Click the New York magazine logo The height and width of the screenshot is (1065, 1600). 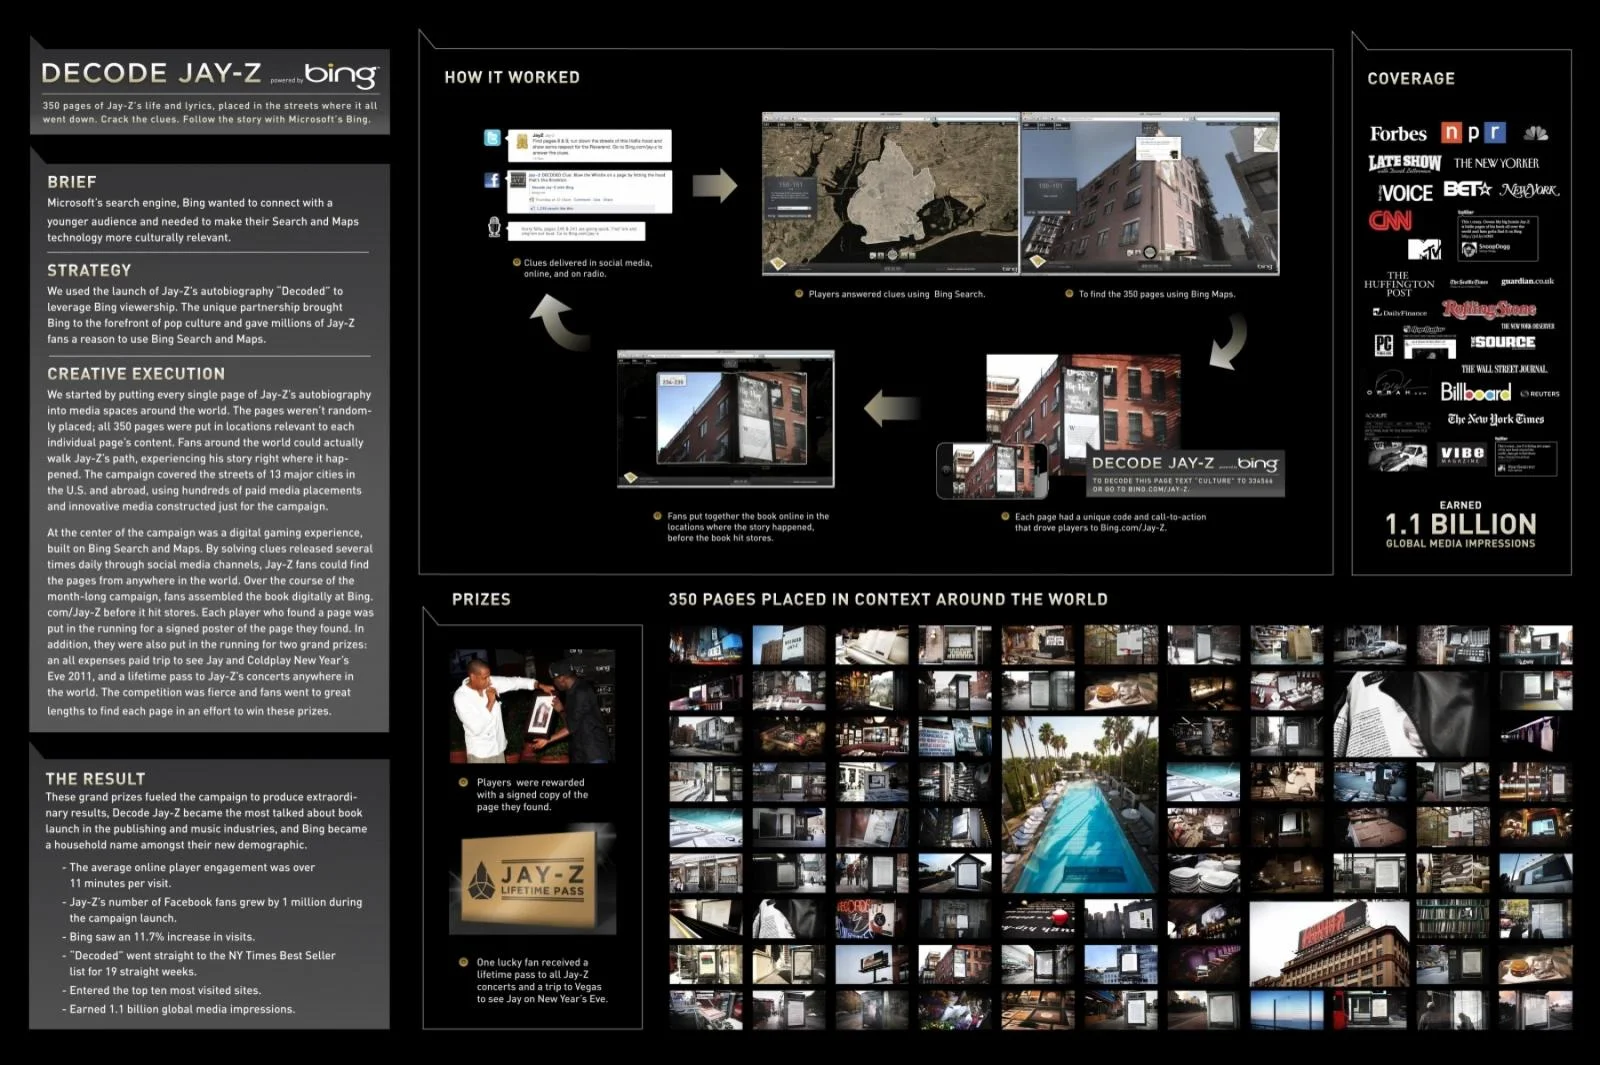click(x=1529, y=190)
